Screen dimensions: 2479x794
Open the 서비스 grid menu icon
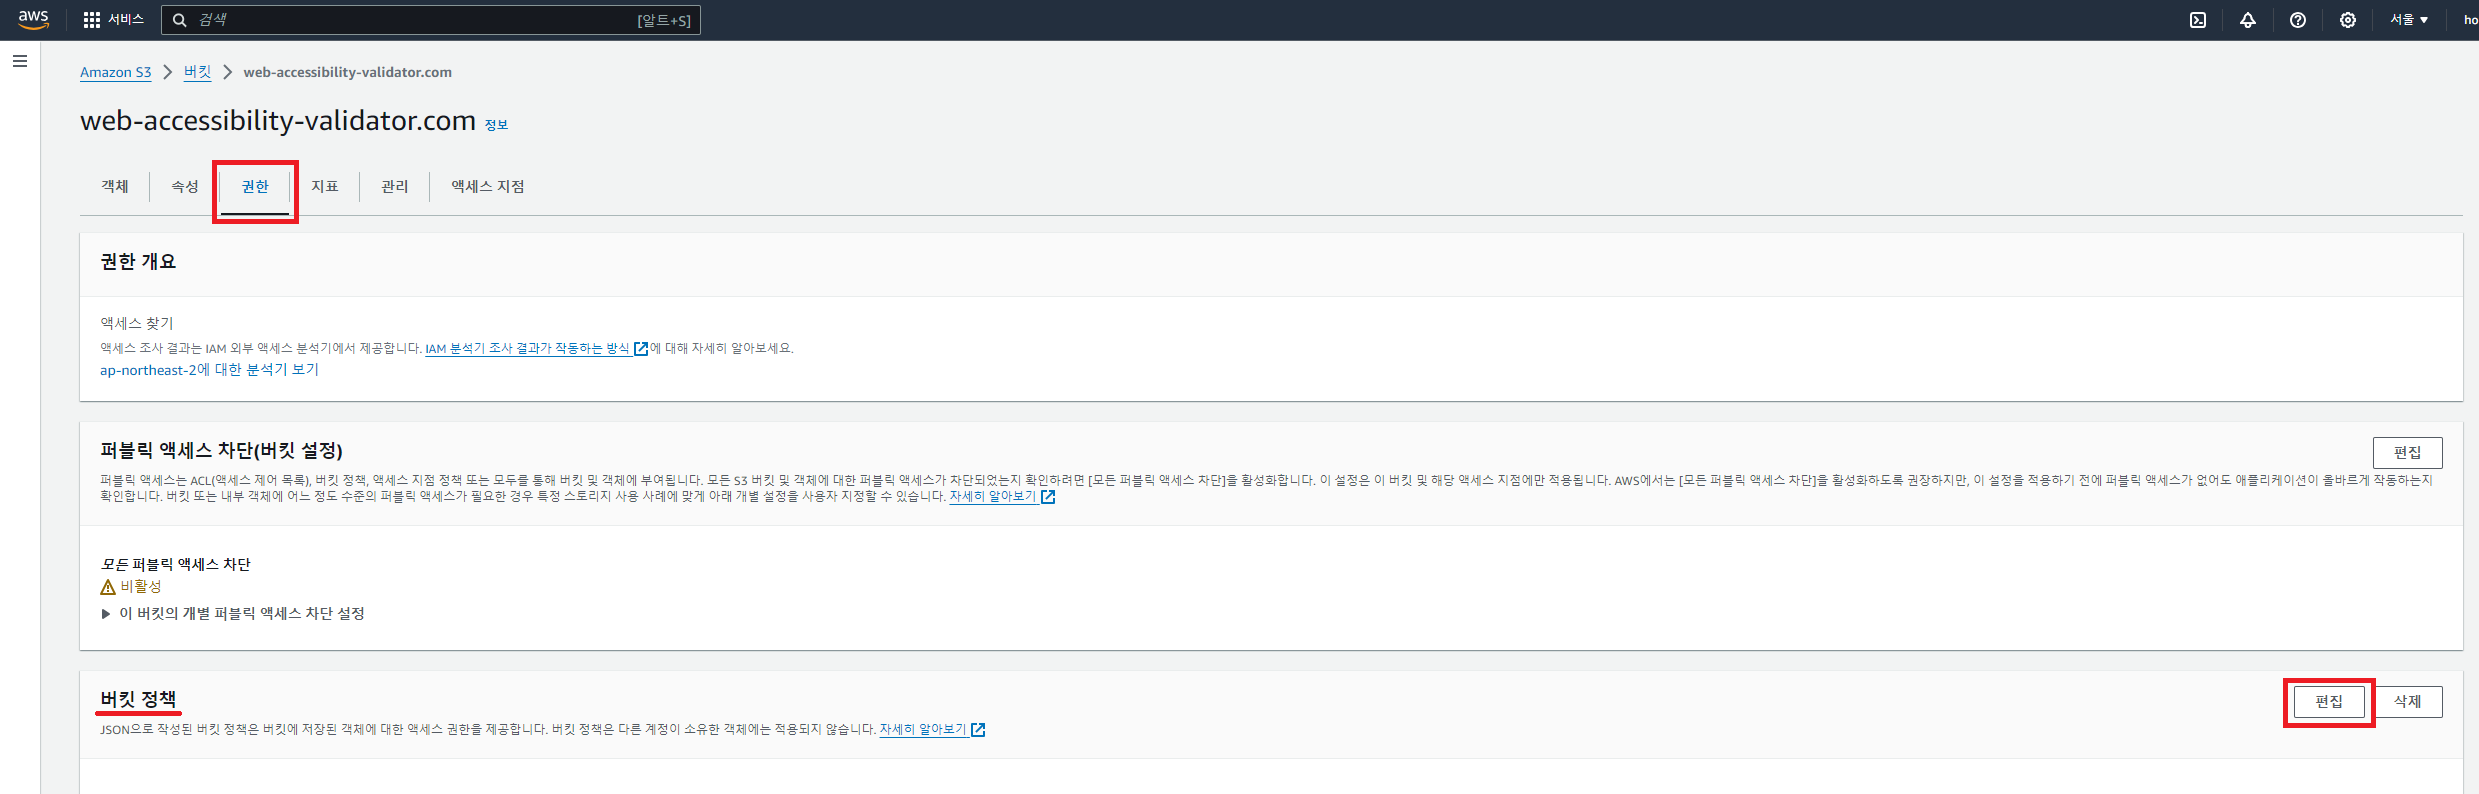(92, 20)
